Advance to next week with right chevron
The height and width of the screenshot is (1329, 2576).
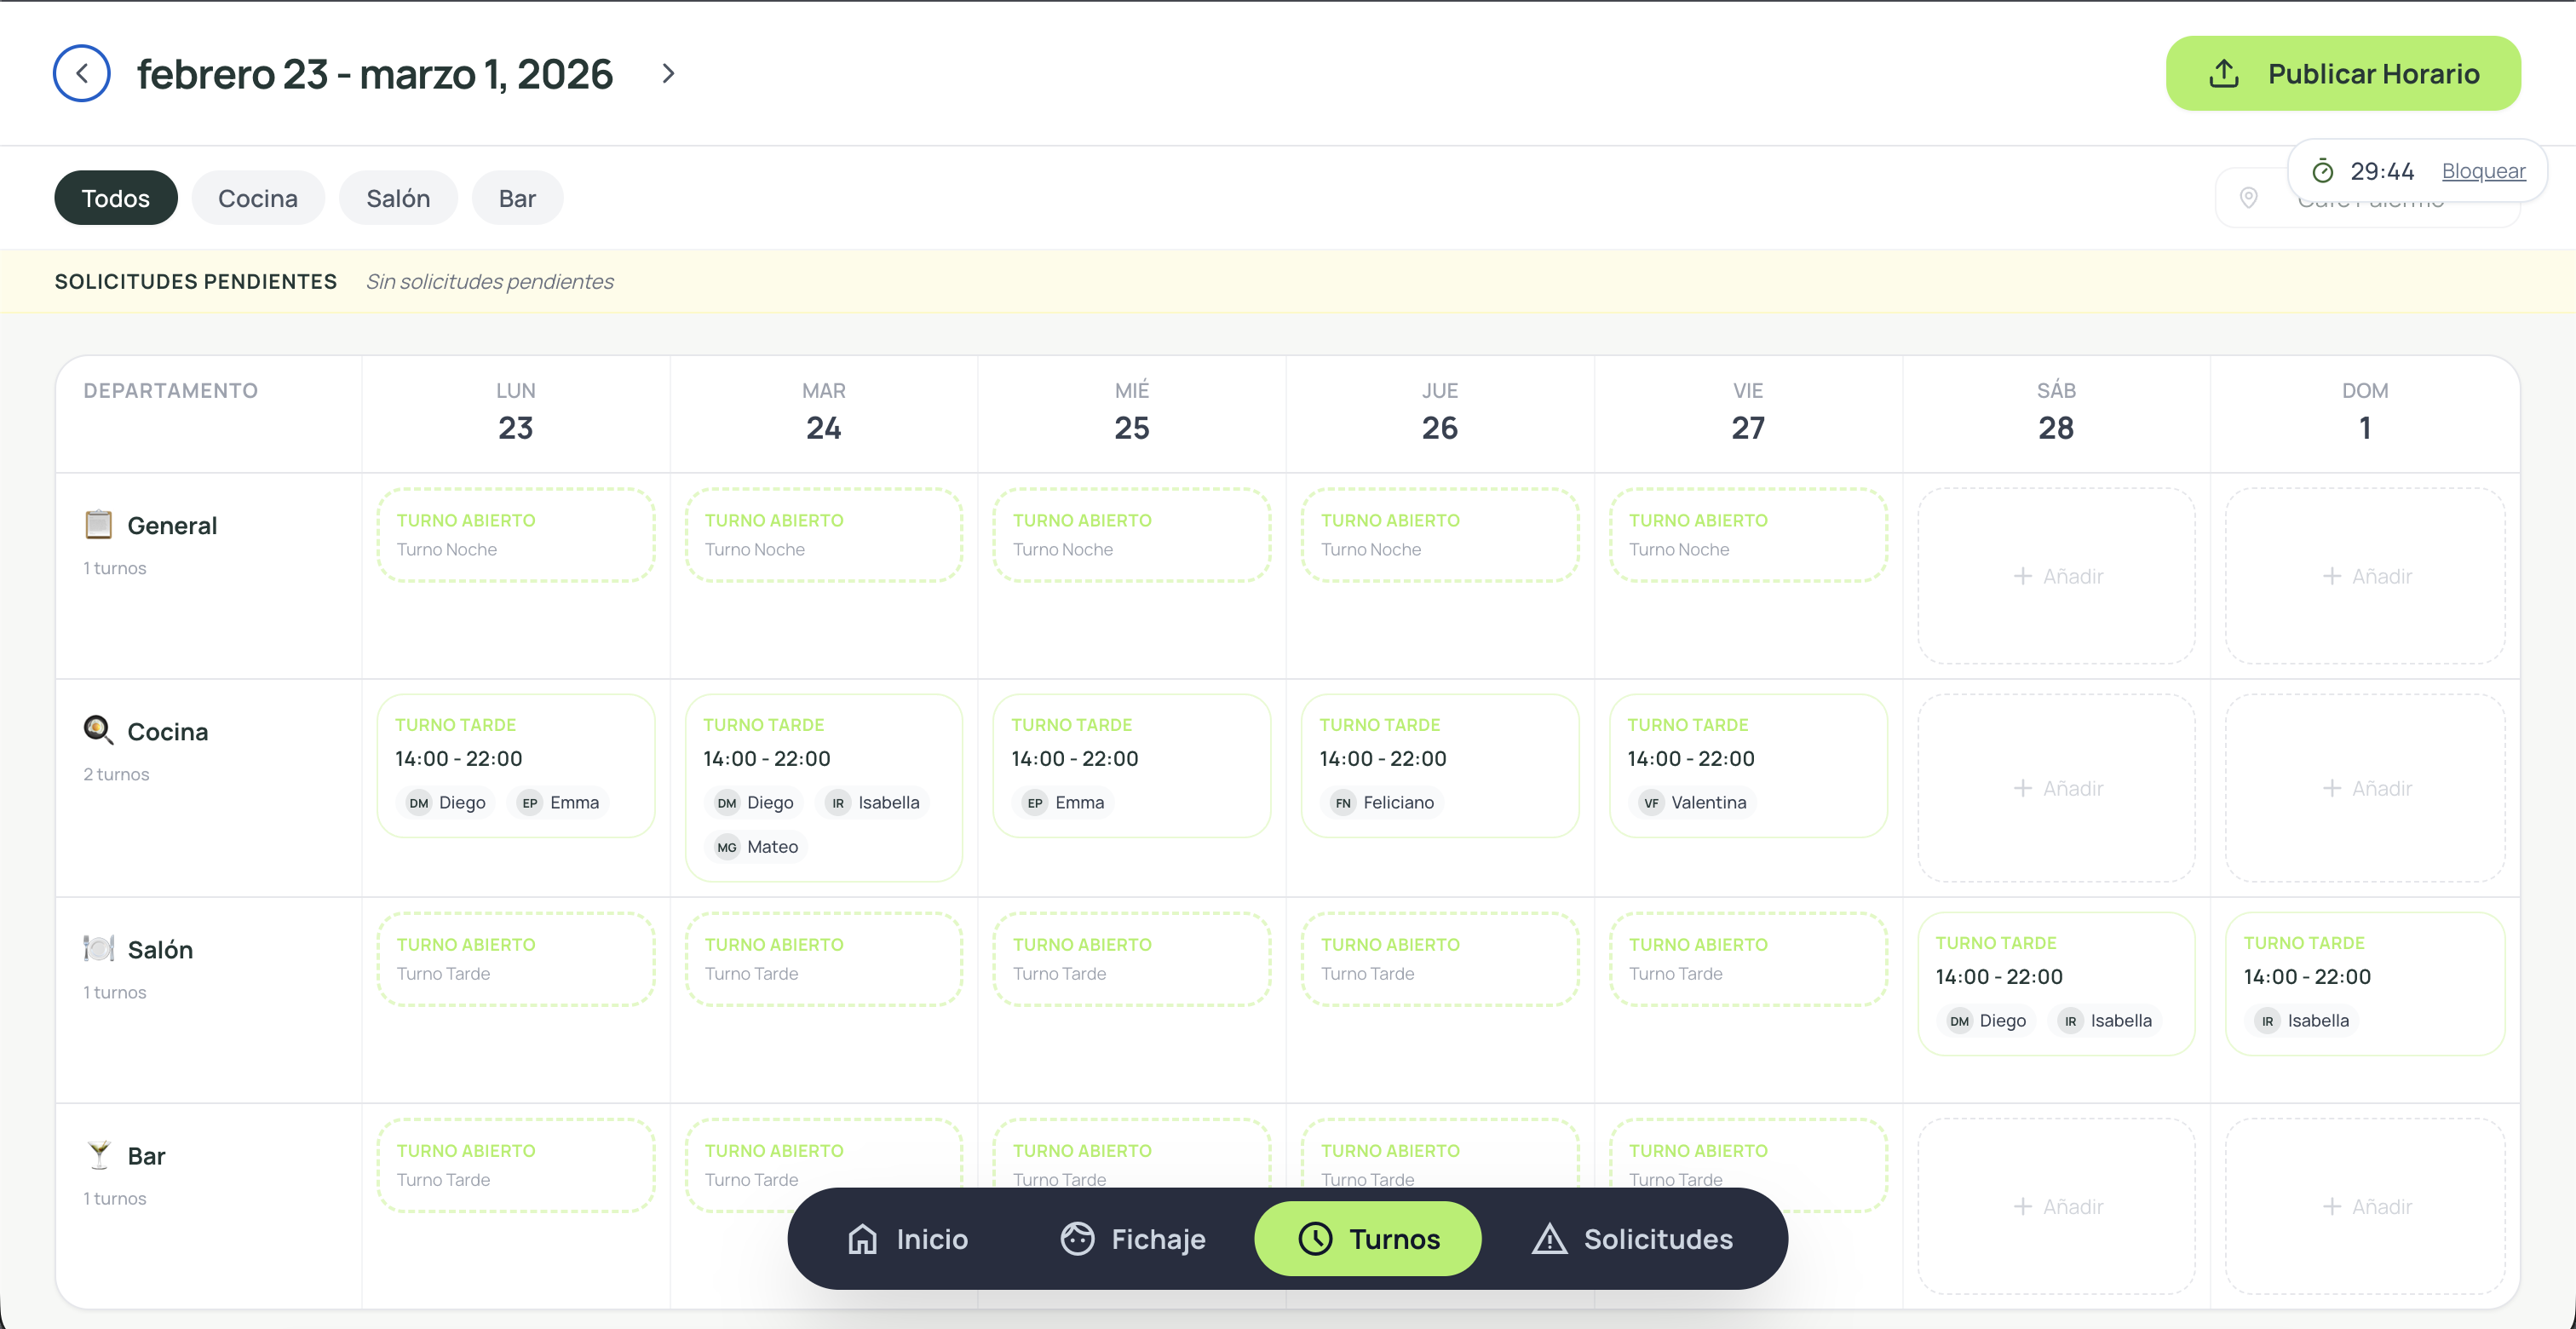(668, 73)
